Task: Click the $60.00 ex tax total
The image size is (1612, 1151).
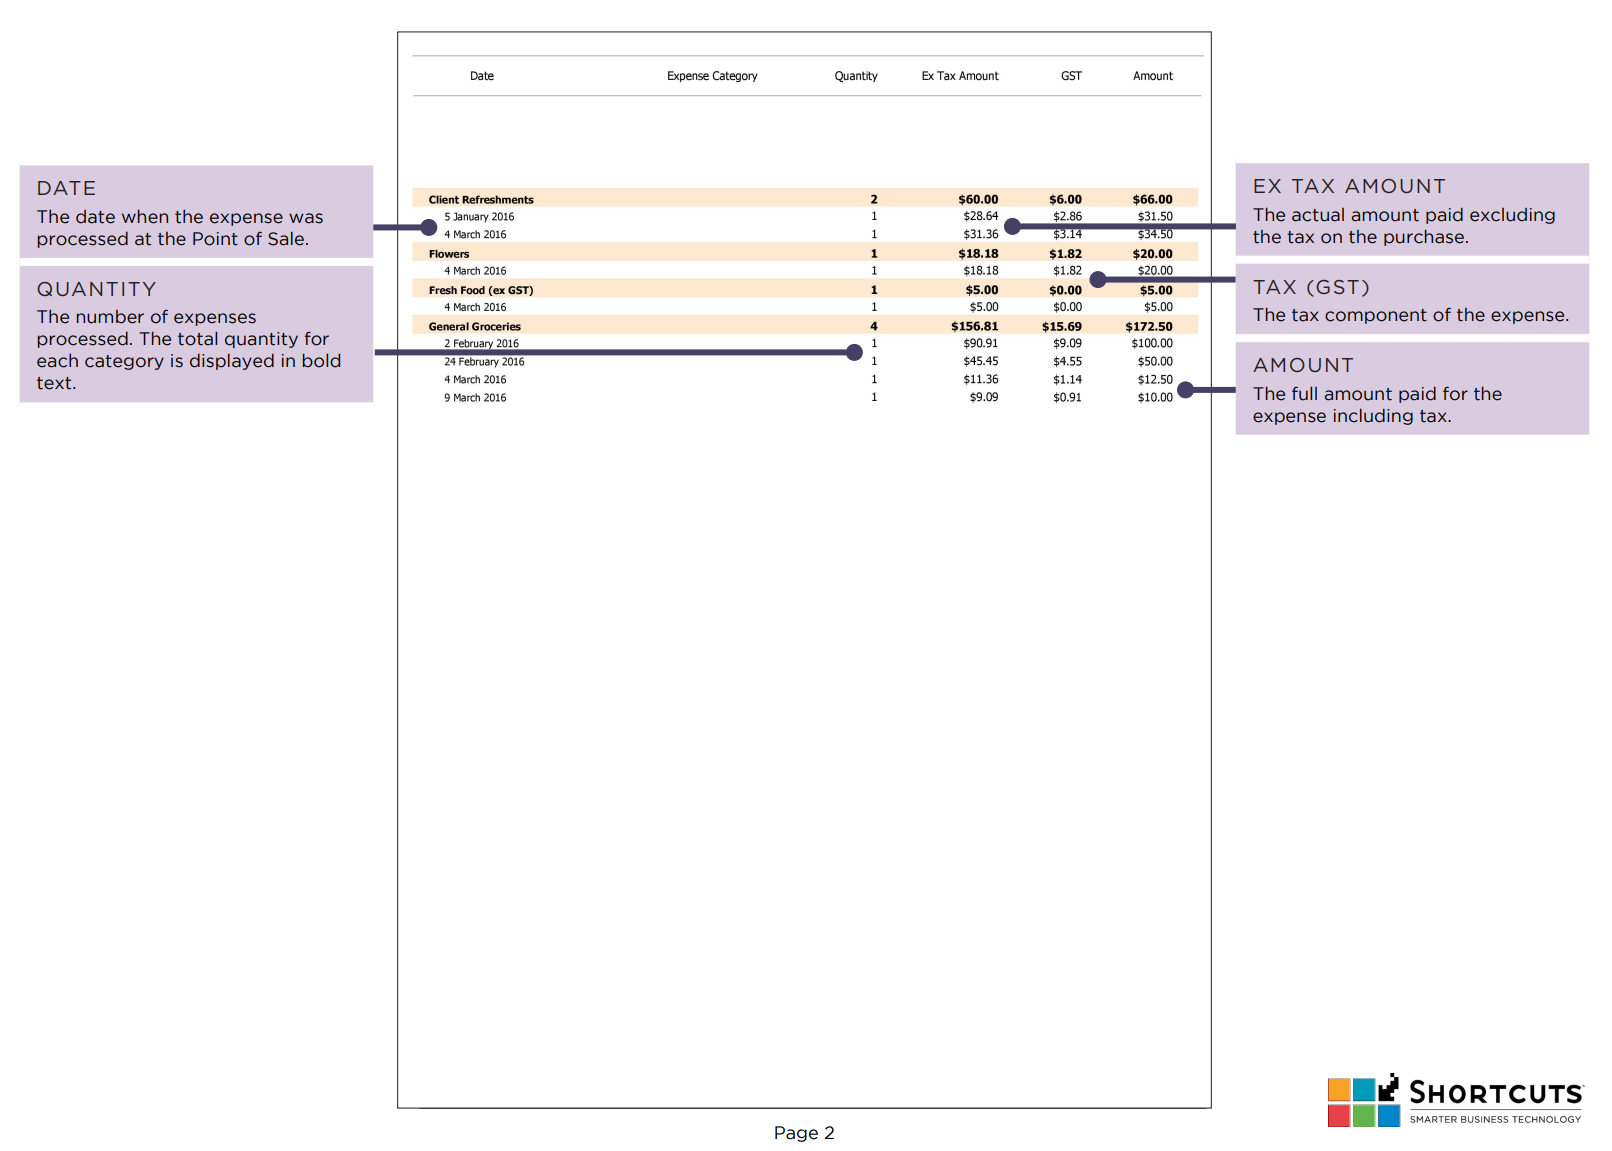Action: coord(978,200)
